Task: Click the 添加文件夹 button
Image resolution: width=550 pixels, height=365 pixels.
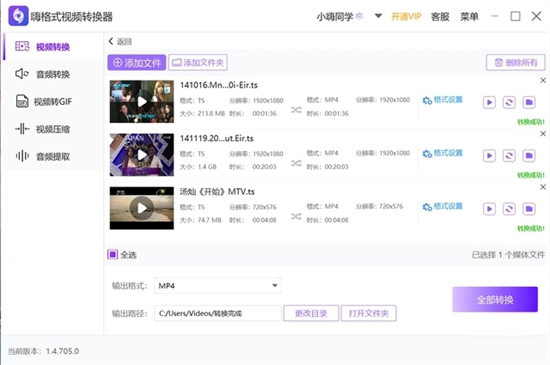Action: [x=198, y=62]
